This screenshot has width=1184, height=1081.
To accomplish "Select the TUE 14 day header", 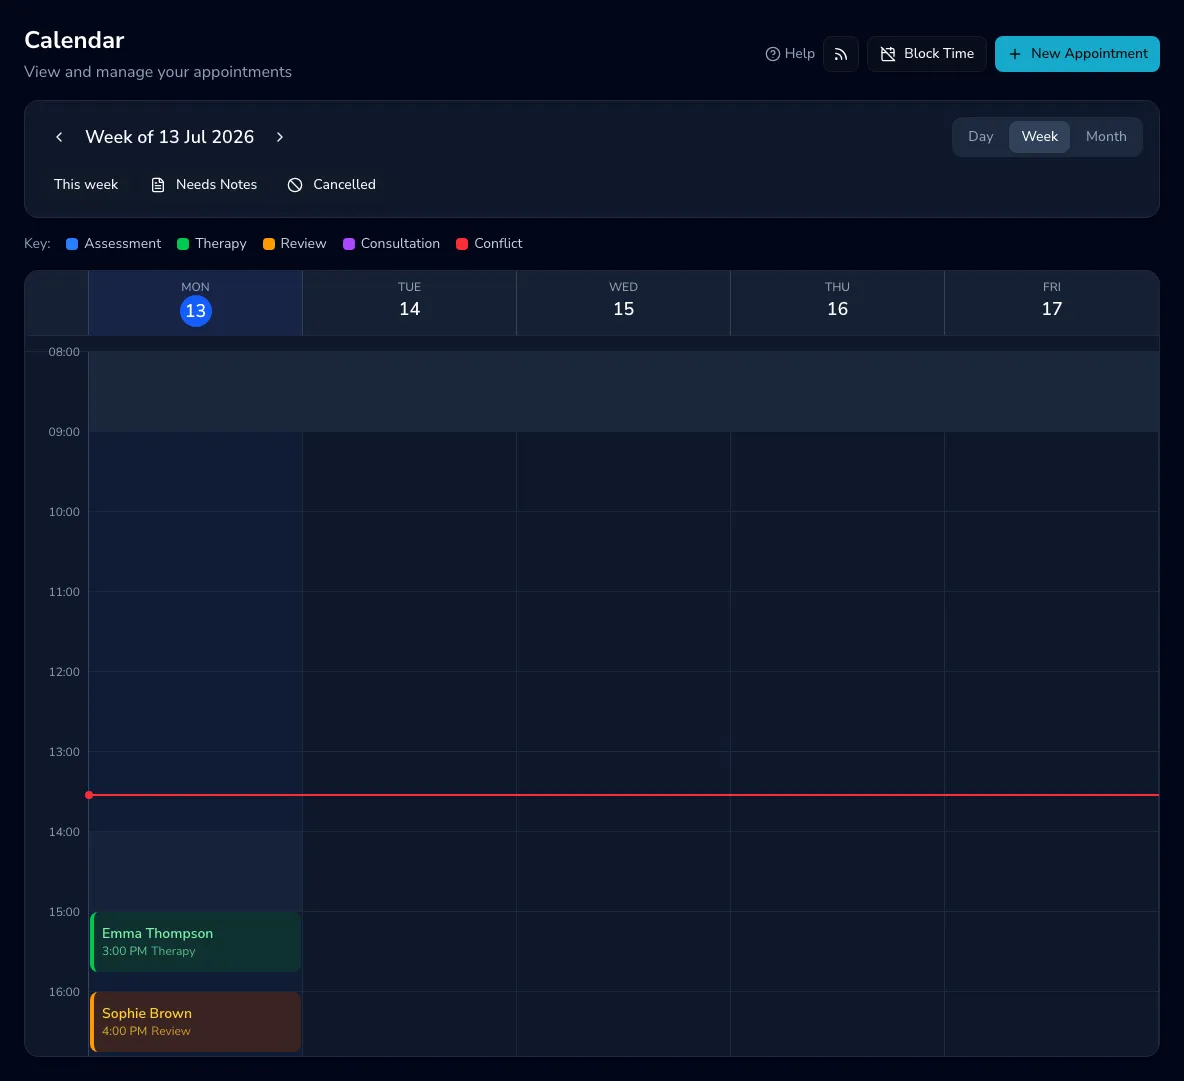I will click(409, 303).
